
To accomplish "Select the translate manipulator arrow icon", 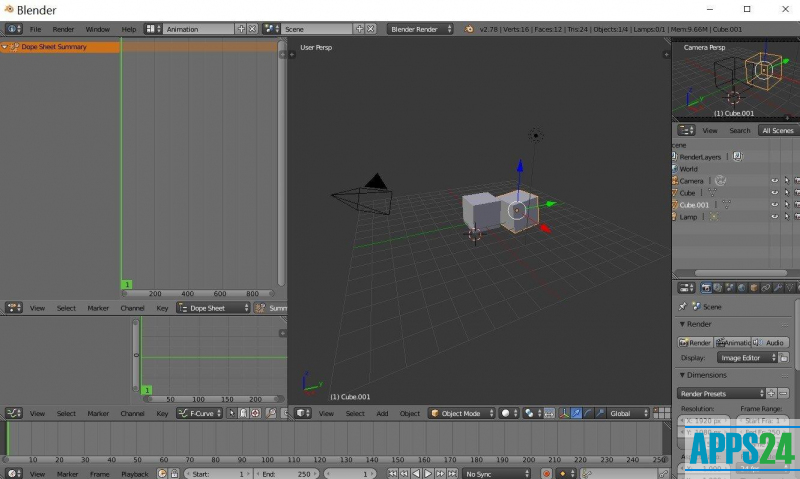I will [577, 413].
